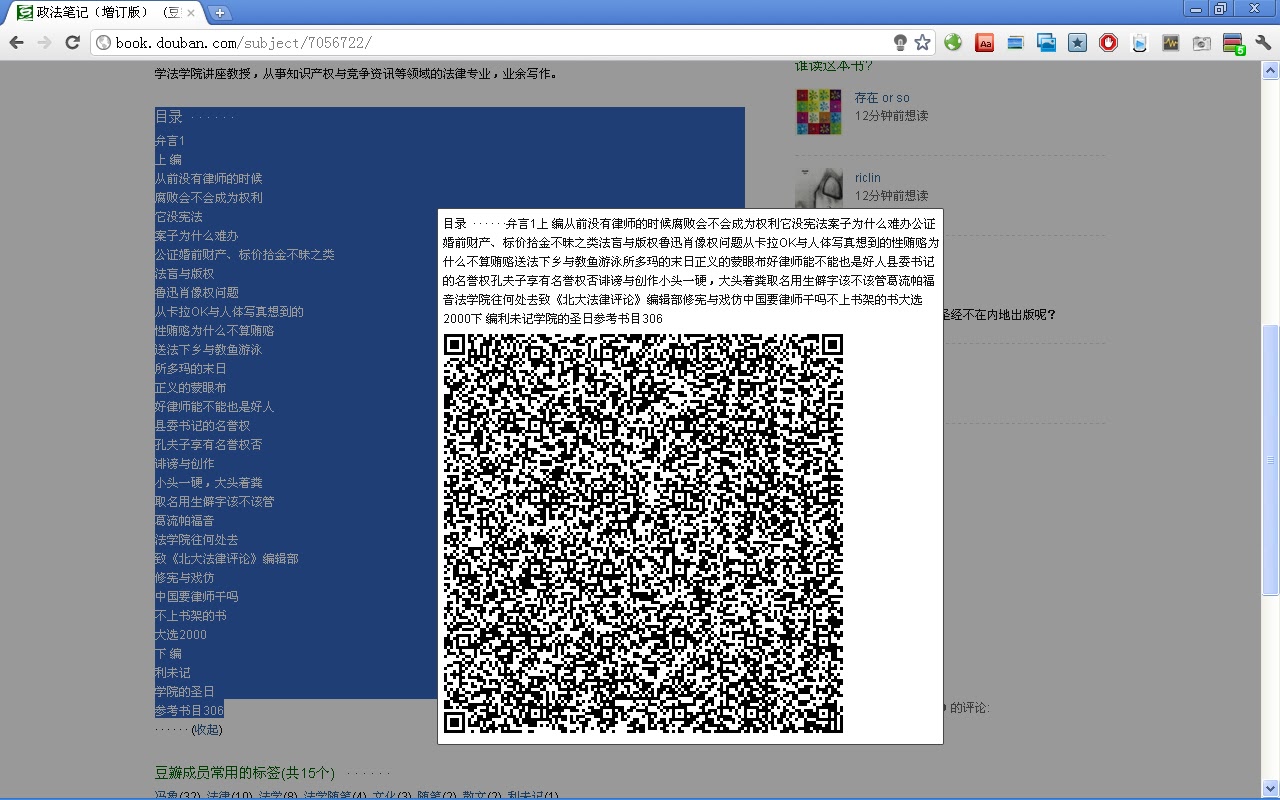Click the overlapping photos extension icon
This screenshot has width=1280, height=800.
(x=1046, y=43)
